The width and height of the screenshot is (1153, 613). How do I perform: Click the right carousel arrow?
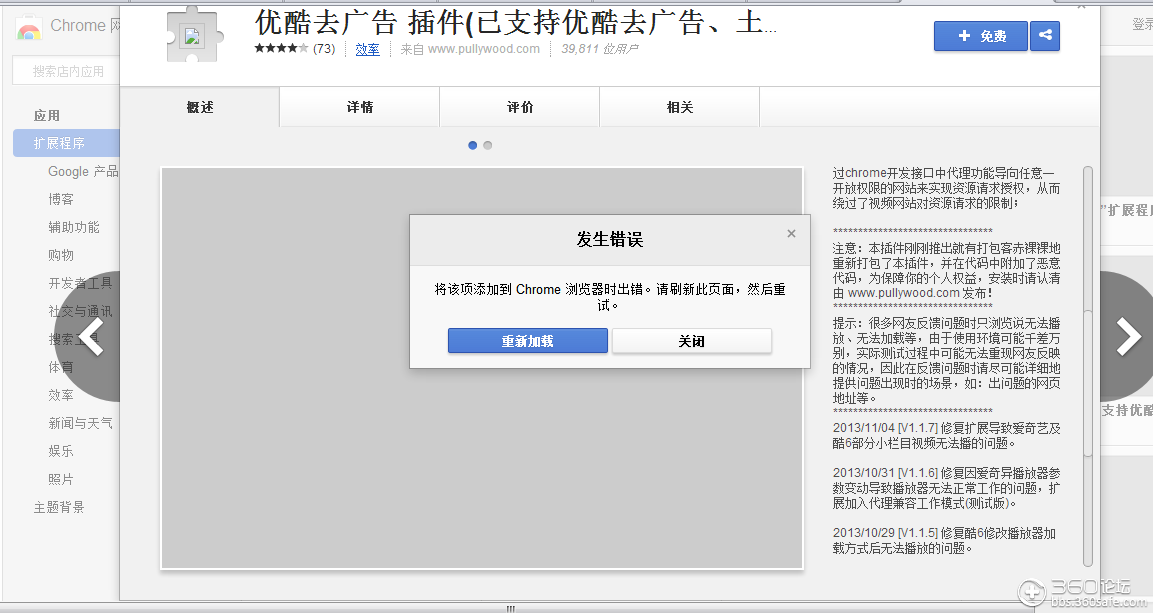coord(1128,338)
